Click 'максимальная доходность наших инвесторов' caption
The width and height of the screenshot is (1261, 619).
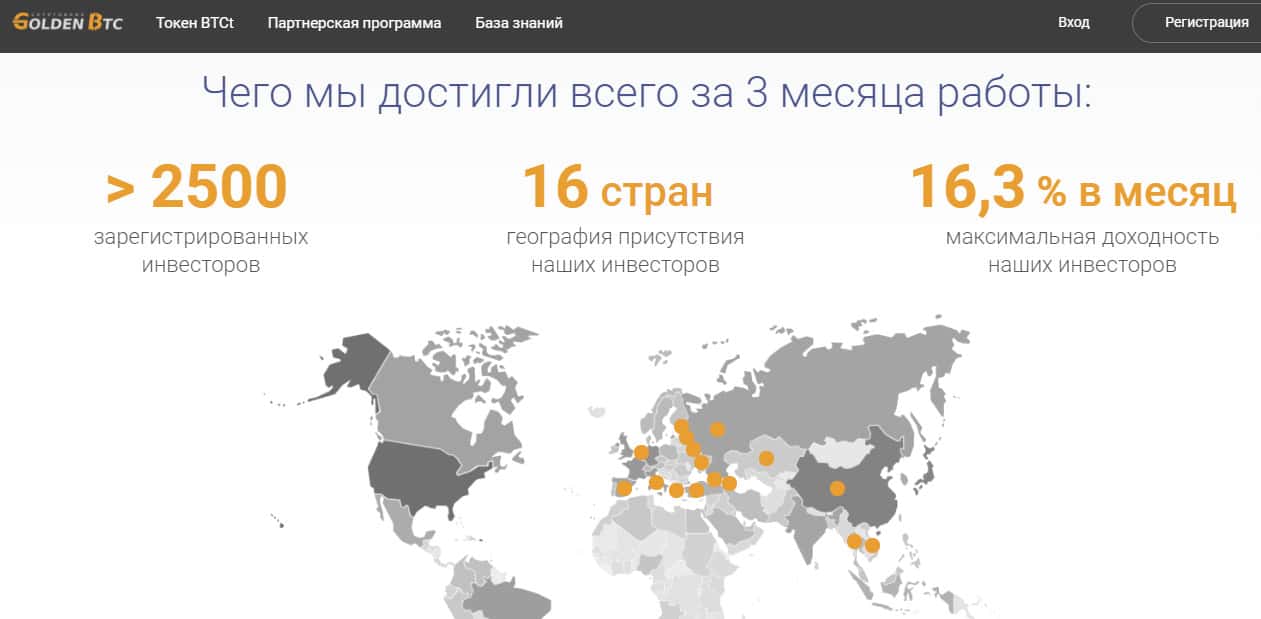(x=1083, y=252)
